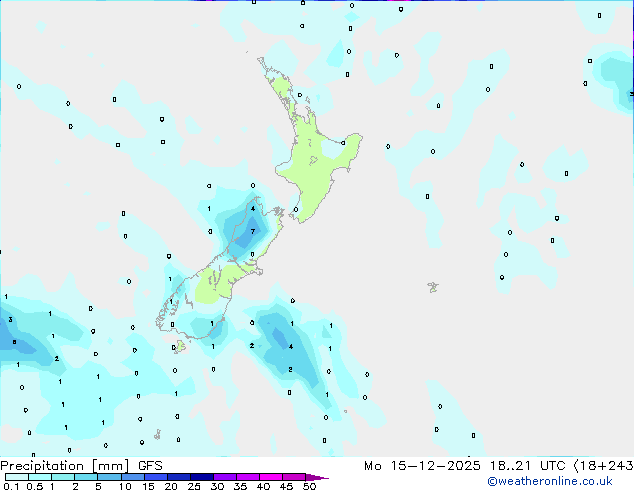The image size is (634, 490).
Task: Click the 1–2 mm legend color box
Action: pyautogui.click(x=63, y=477)
